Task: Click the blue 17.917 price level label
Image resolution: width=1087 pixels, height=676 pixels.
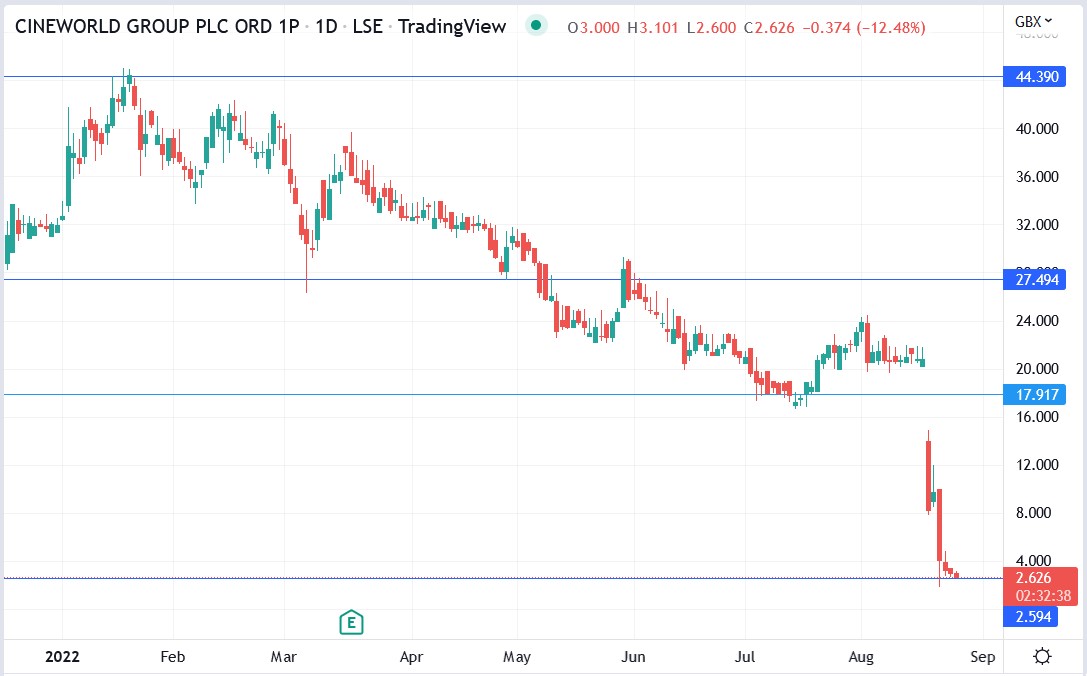Action: click(x=1037, y=395)
